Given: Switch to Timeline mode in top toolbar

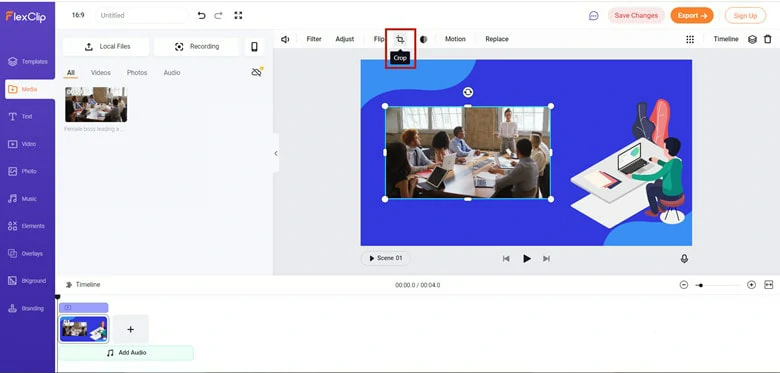Looking at the screenshot, I should pyautogui.click(x=726, y=39).
